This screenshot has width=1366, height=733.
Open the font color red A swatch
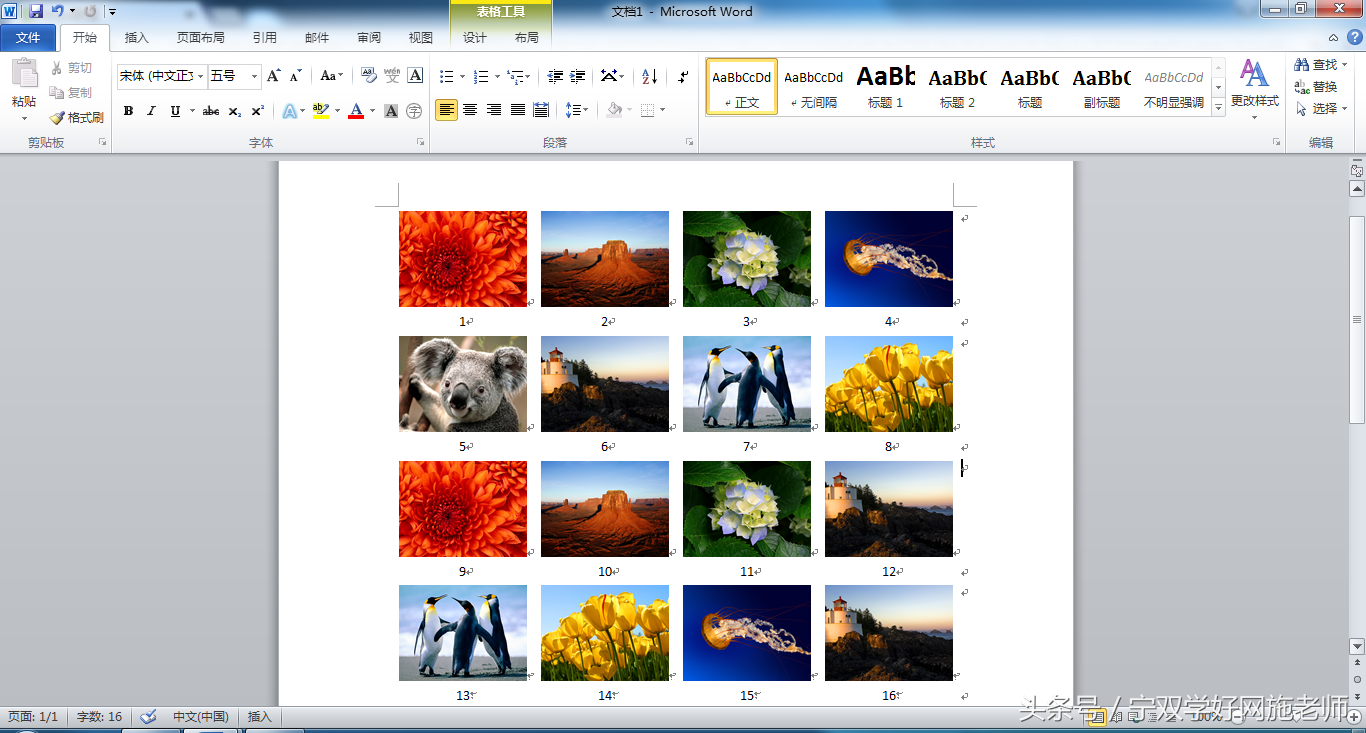point(356,111)
